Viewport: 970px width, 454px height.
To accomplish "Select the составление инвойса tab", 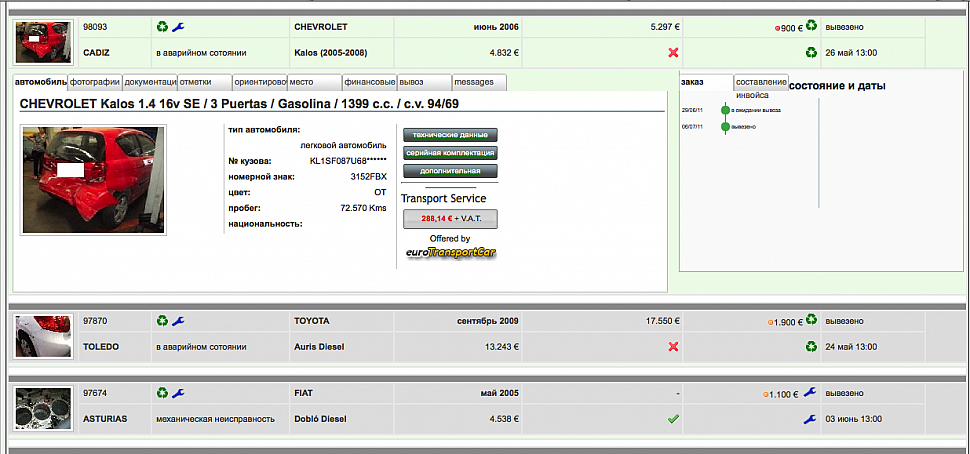I will (762, 82).
